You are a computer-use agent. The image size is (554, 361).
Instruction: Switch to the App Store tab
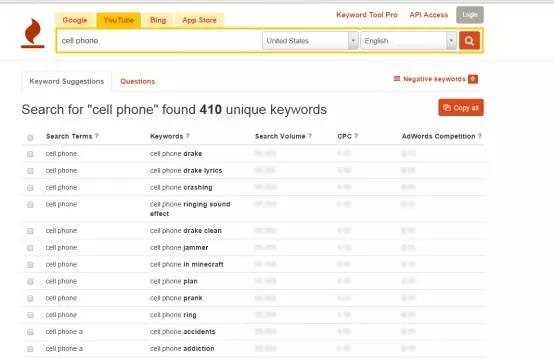click(x=199, y=20)
